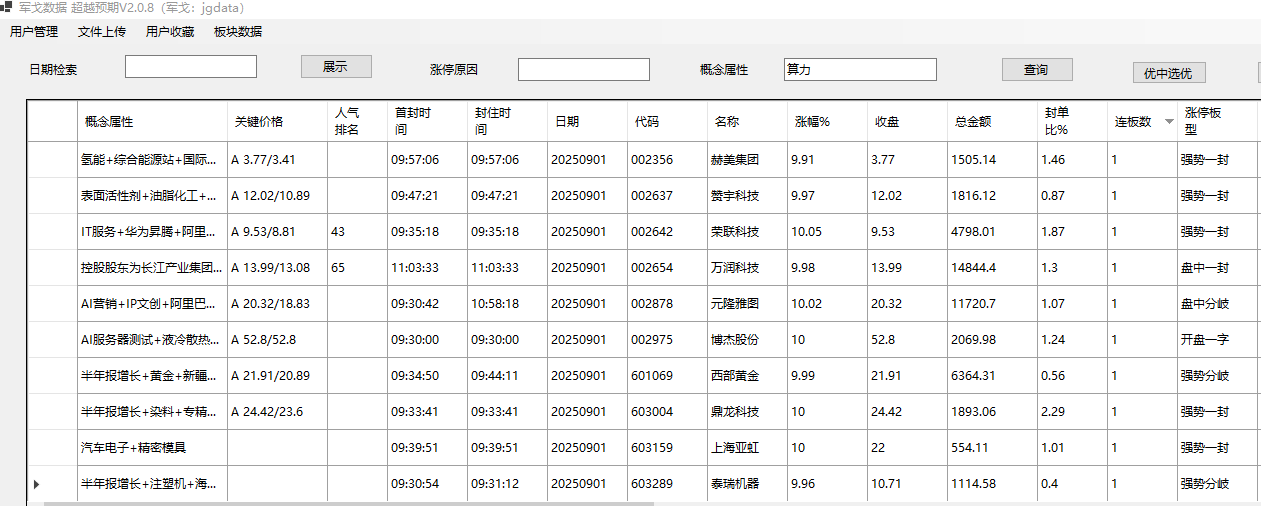Viewport: 1261px width, 506px height.
Task: Click the 西部黄金 name cell
Action: coord(746,376)
